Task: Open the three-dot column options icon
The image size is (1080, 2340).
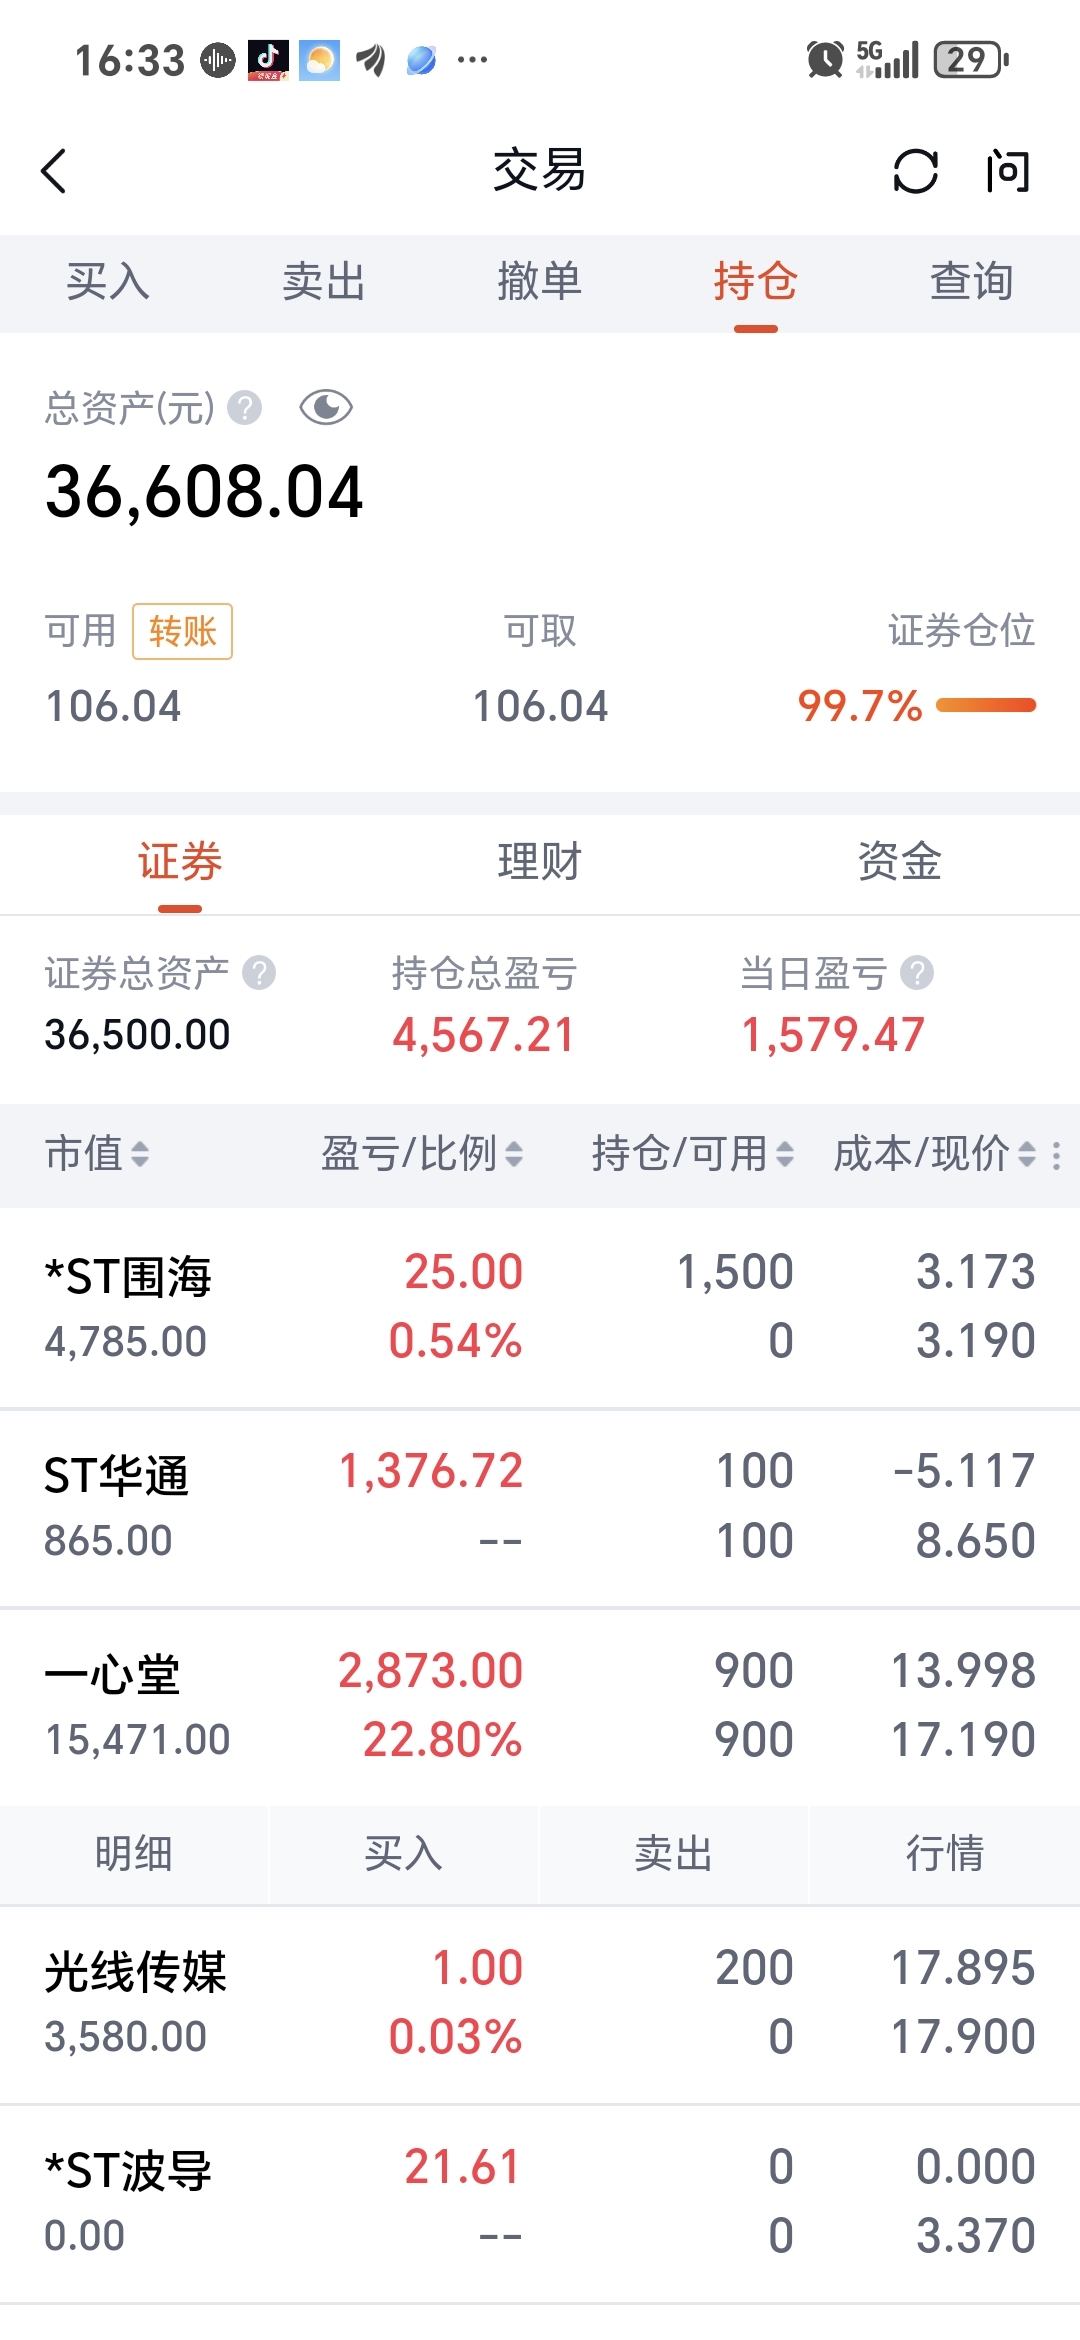Action: (1057, 1155)
